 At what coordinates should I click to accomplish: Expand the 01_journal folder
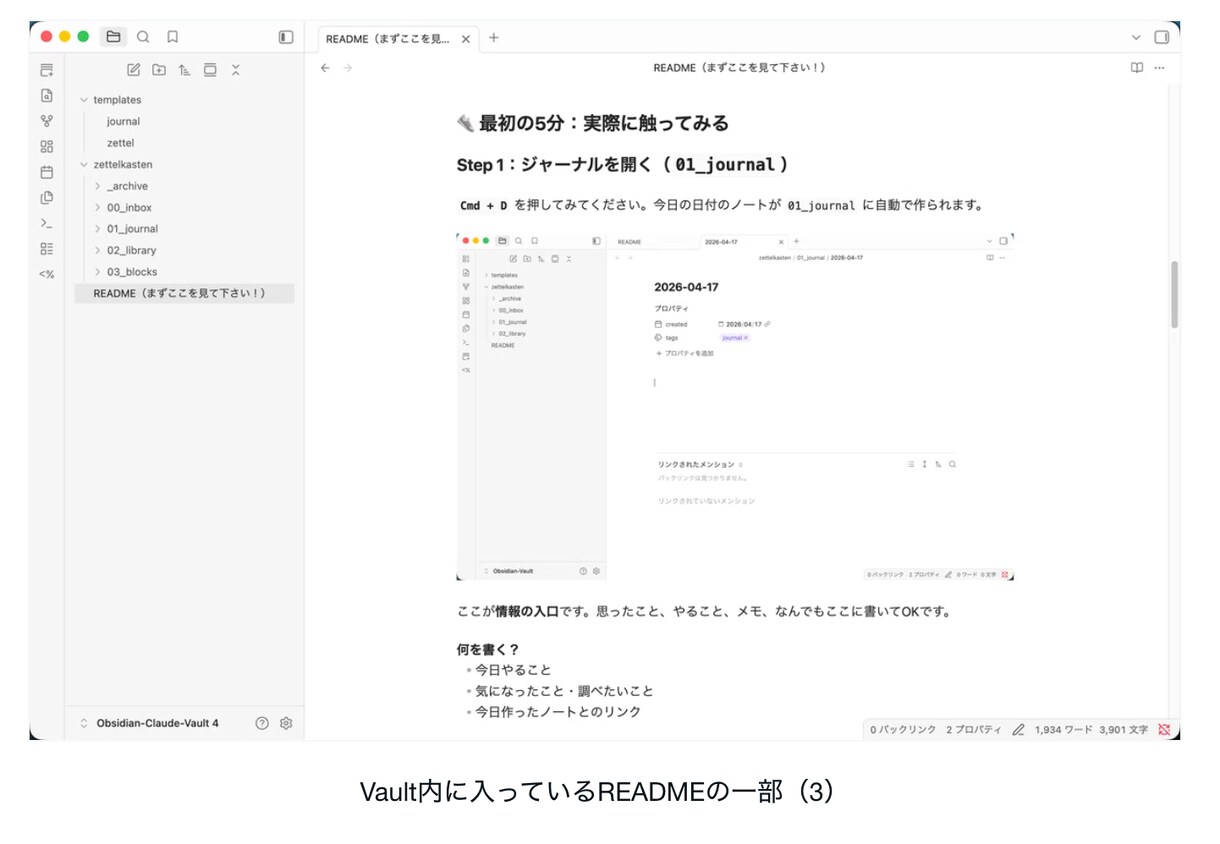click(x=97, y=229)
